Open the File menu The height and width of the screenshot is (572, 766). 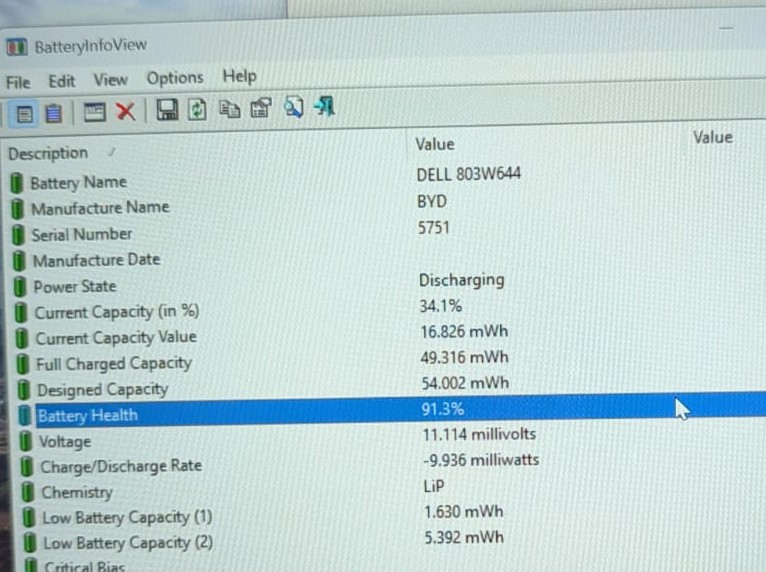(19, 83)
